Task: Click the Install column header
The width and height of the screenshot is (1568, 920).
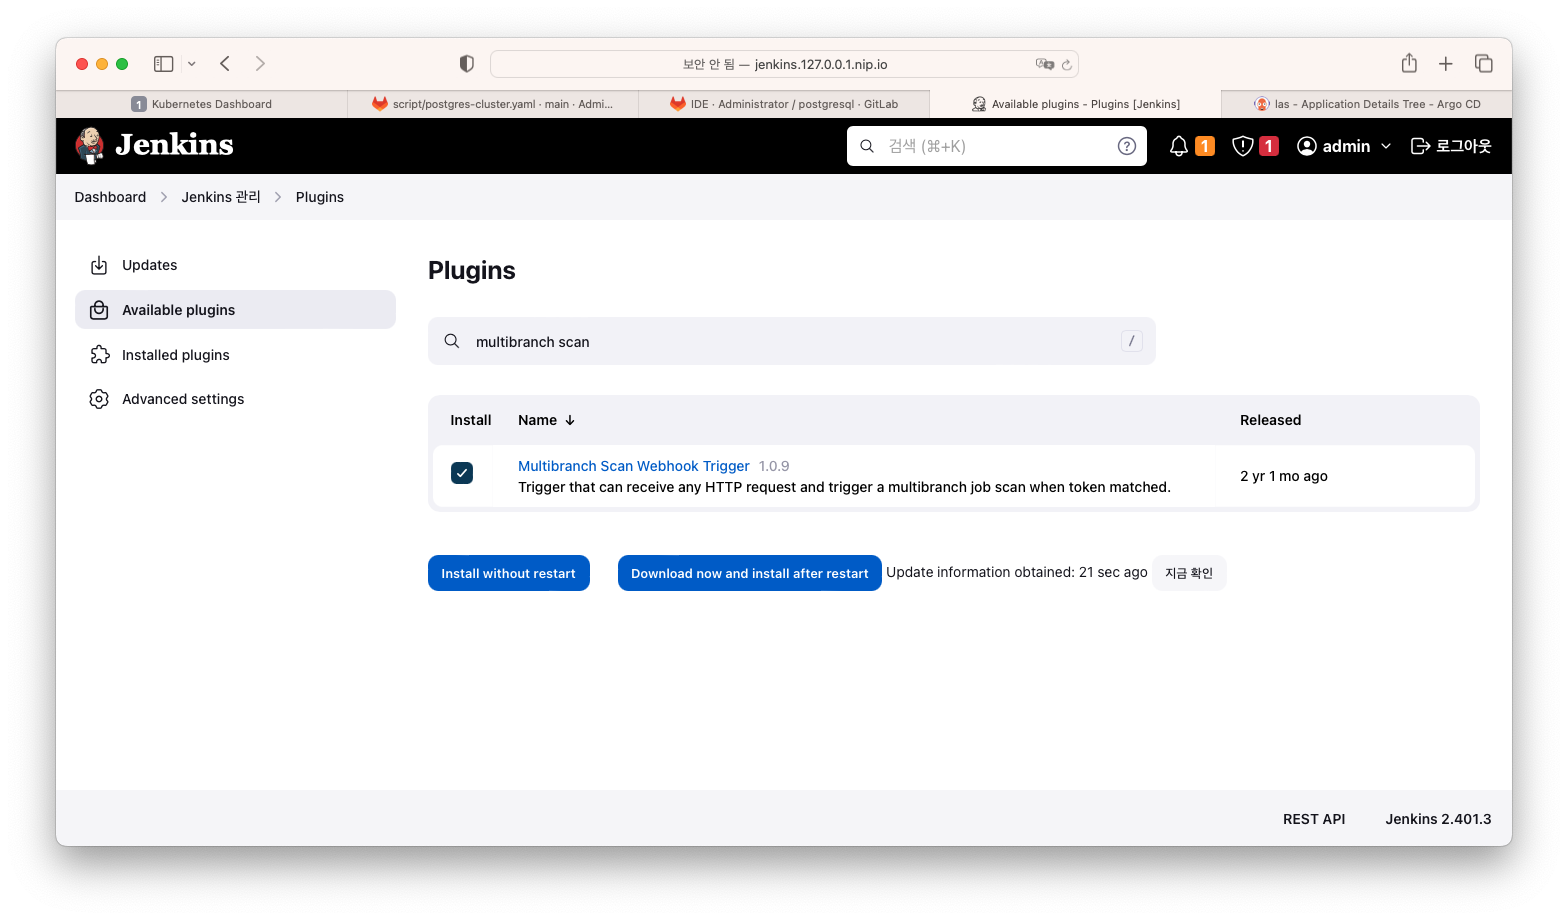Action: click(471, 420)
